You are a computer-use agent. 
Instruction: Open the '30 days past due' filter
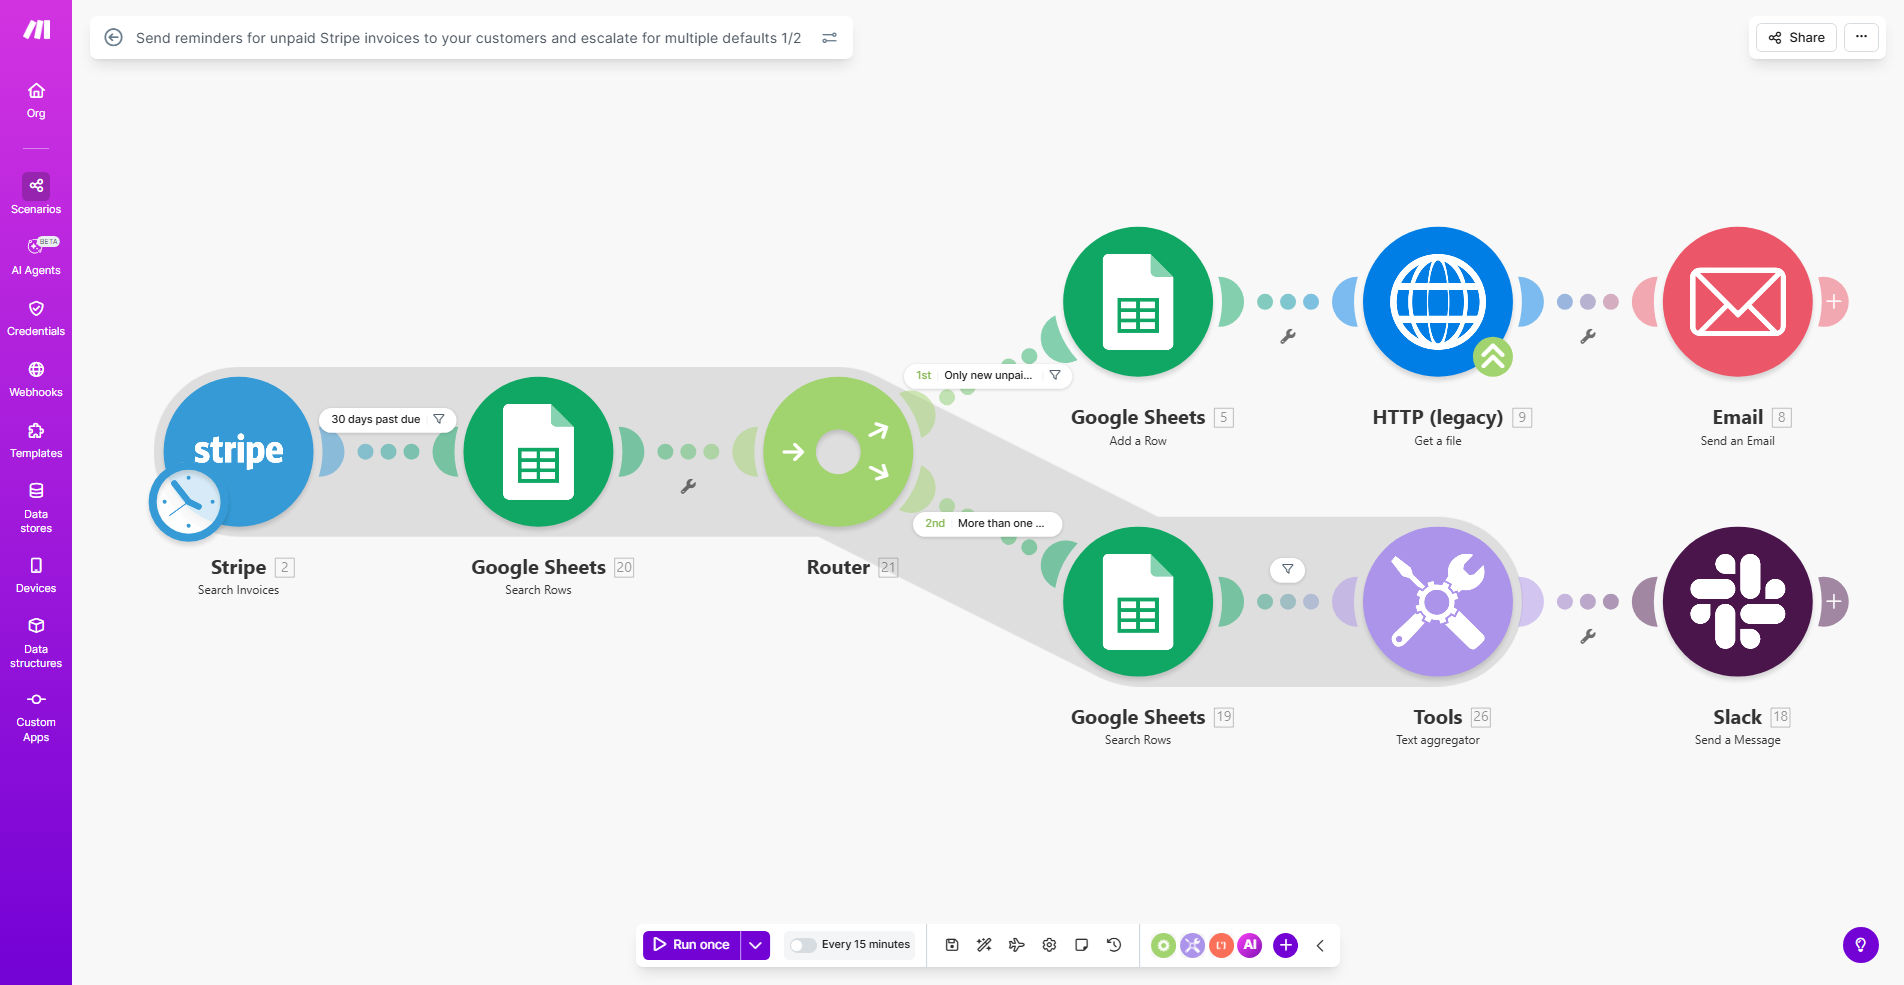click(388, 419)
